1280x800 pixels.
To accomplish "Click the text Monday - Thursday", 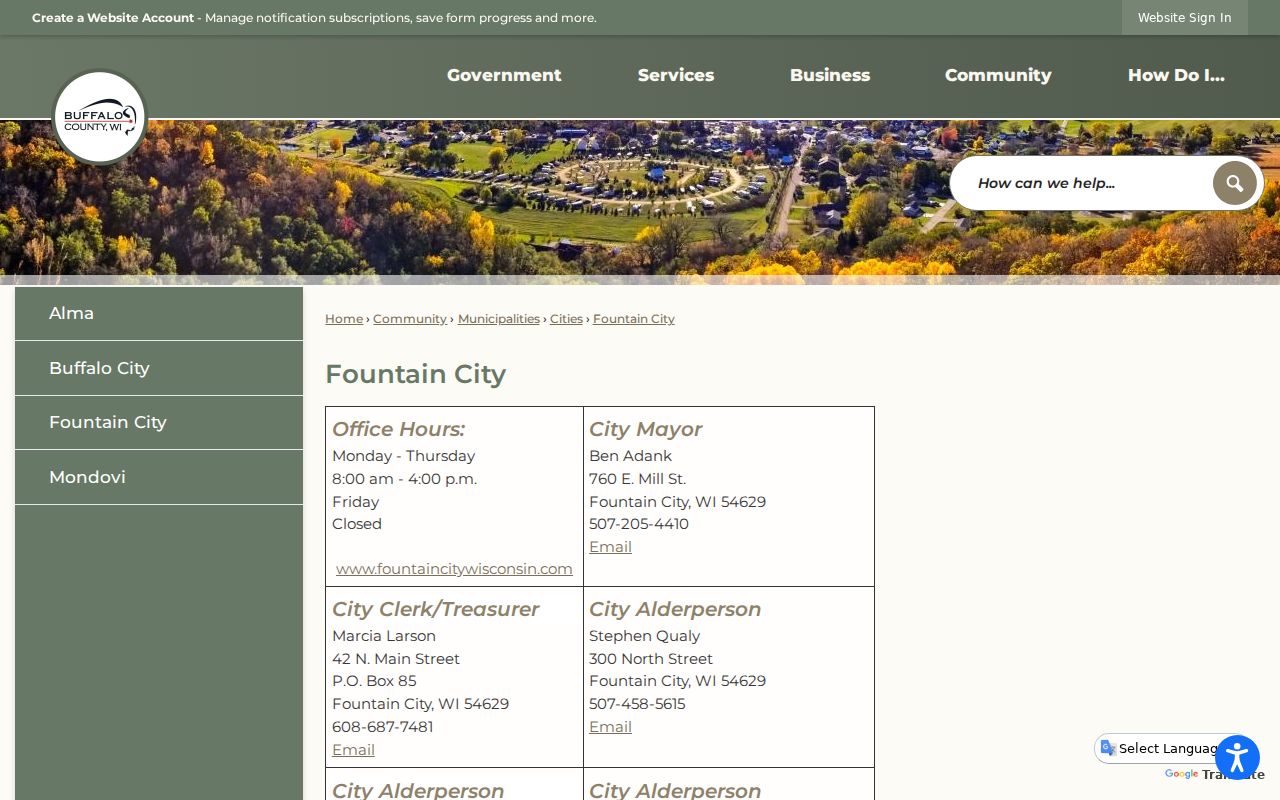I will tap(403, 455).
